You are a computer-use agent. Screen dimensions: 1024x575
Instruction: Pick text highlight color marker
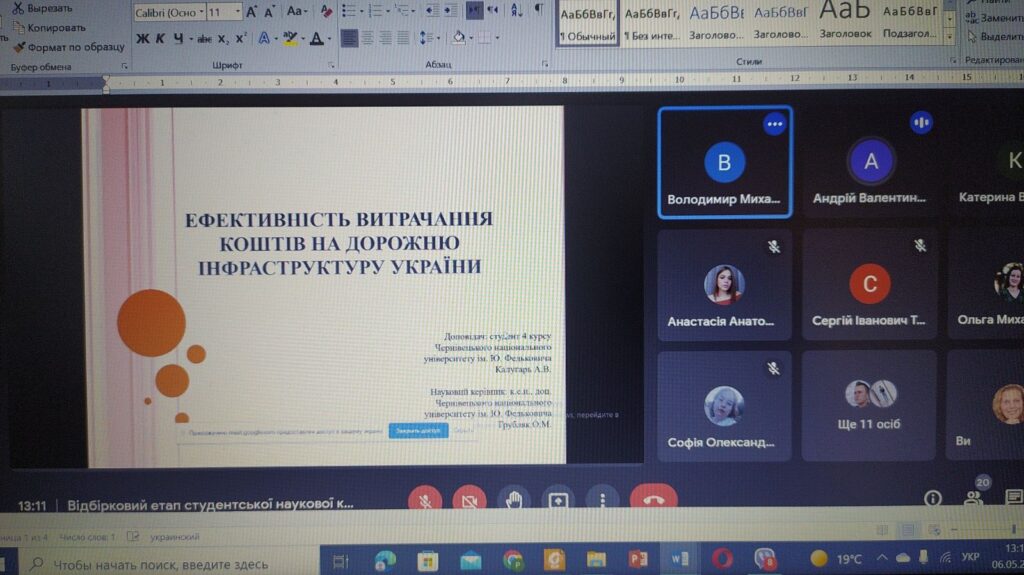pos(289,39)
